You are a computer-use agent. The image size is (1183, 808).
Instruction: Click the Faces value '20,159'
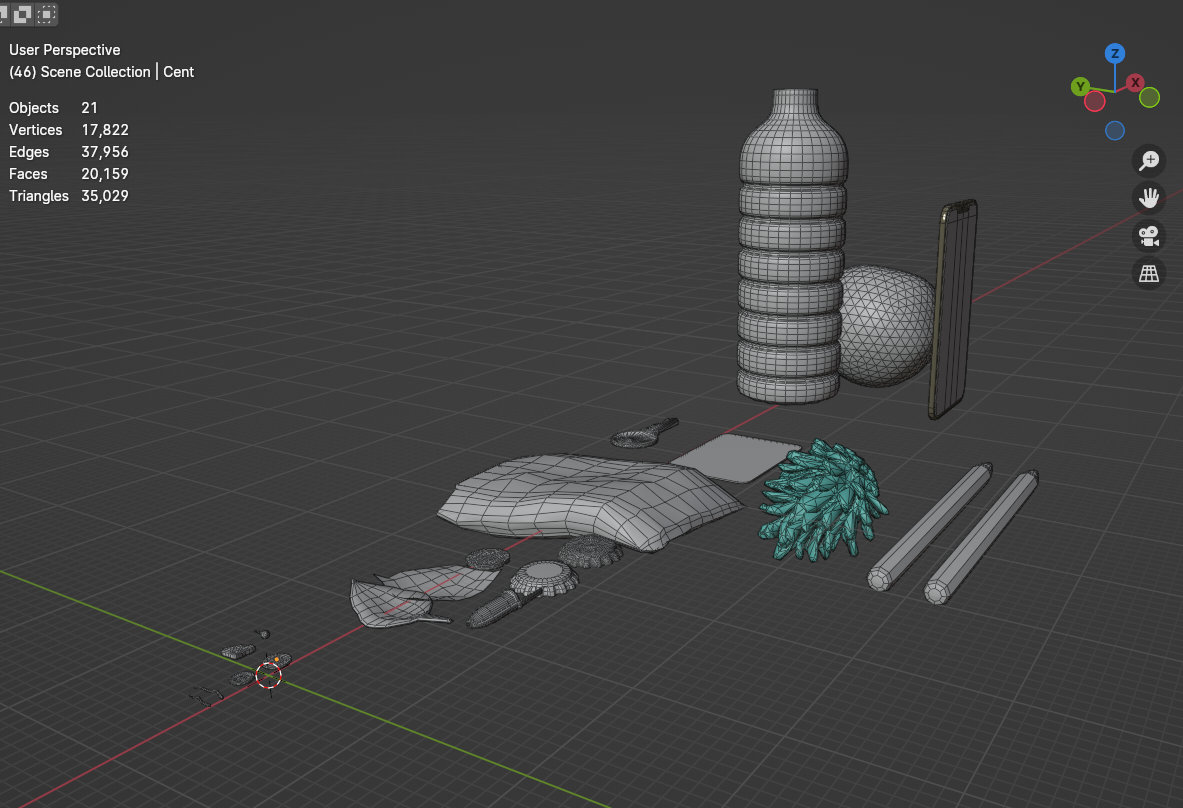point(105,174)
